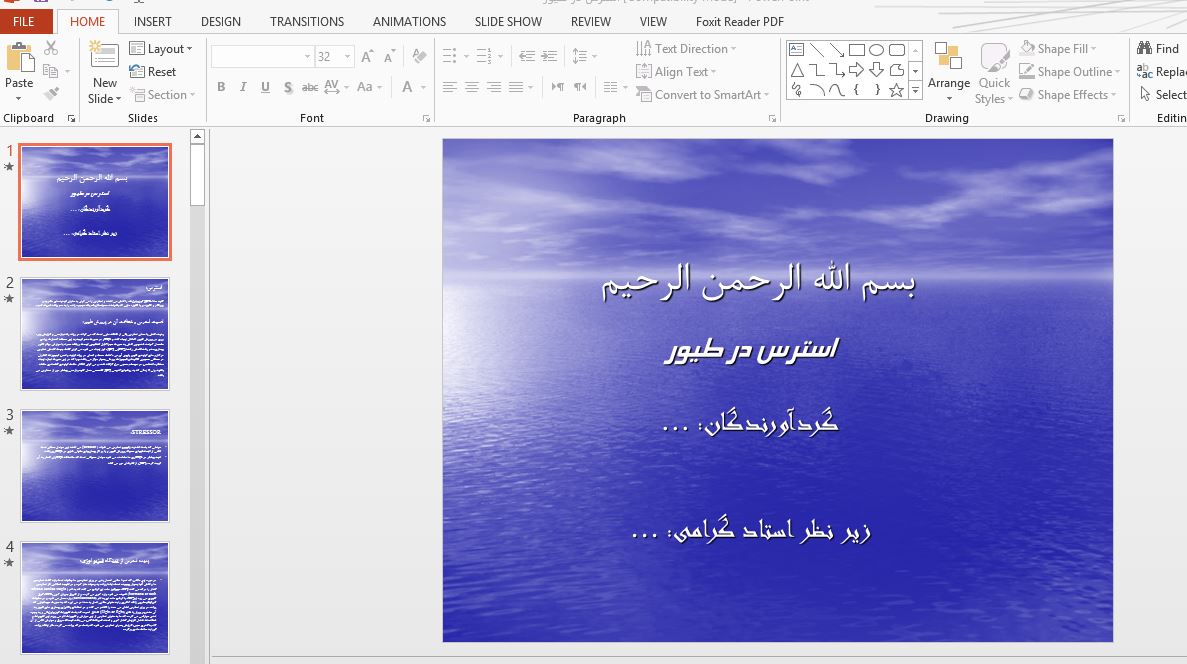Image resolution: width=1187 pixels, height=664 pixels.
Task: Open Align Text dropdown
Action: (x=675, y=72)
